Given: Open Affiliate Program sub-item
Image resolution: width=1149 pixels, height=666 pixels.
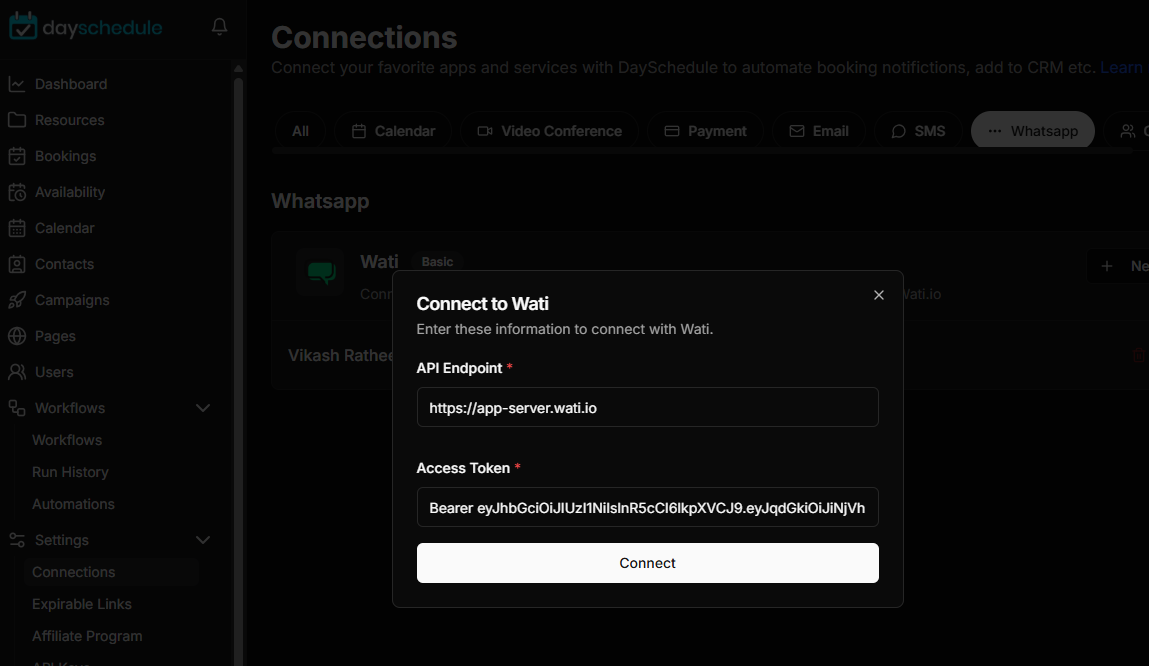Looking at the screenshot, I should (x=87, y=636).
